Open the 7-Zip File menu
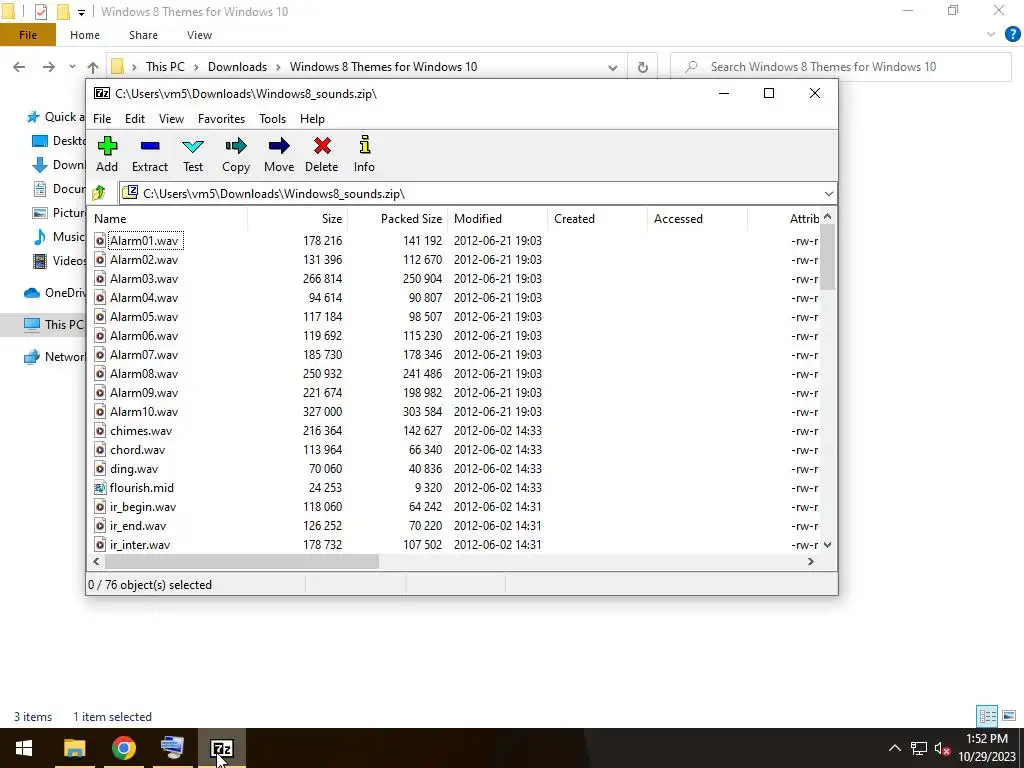This screenshot has width=1024, height=768. (x=102, y=119)
